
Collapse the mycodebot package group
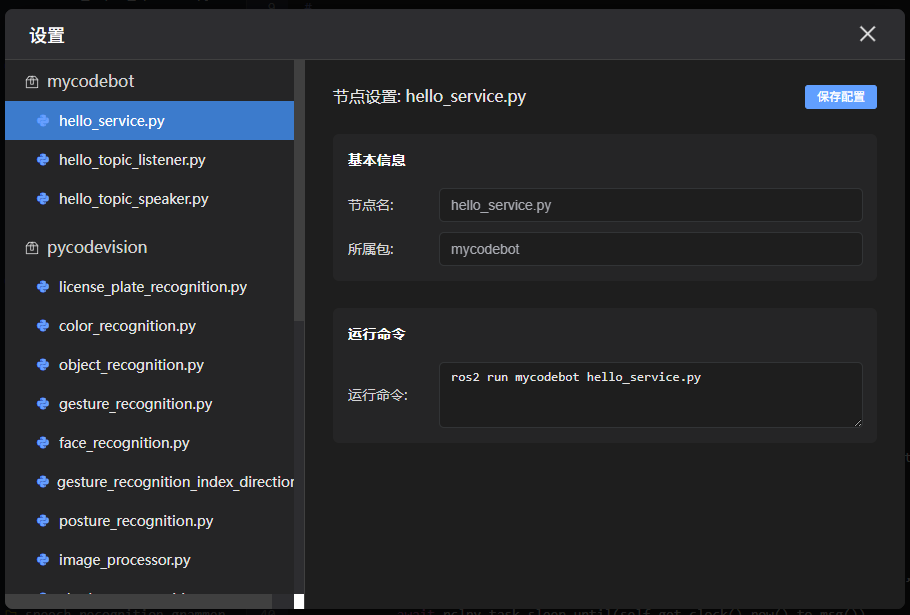tap(90, 81)
